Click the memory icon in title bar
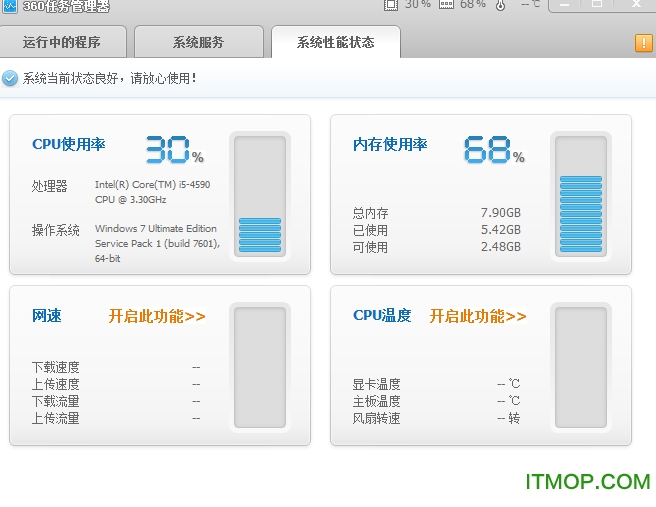The width and height of the screenshot is (656, 507). (x=446, y=5)
